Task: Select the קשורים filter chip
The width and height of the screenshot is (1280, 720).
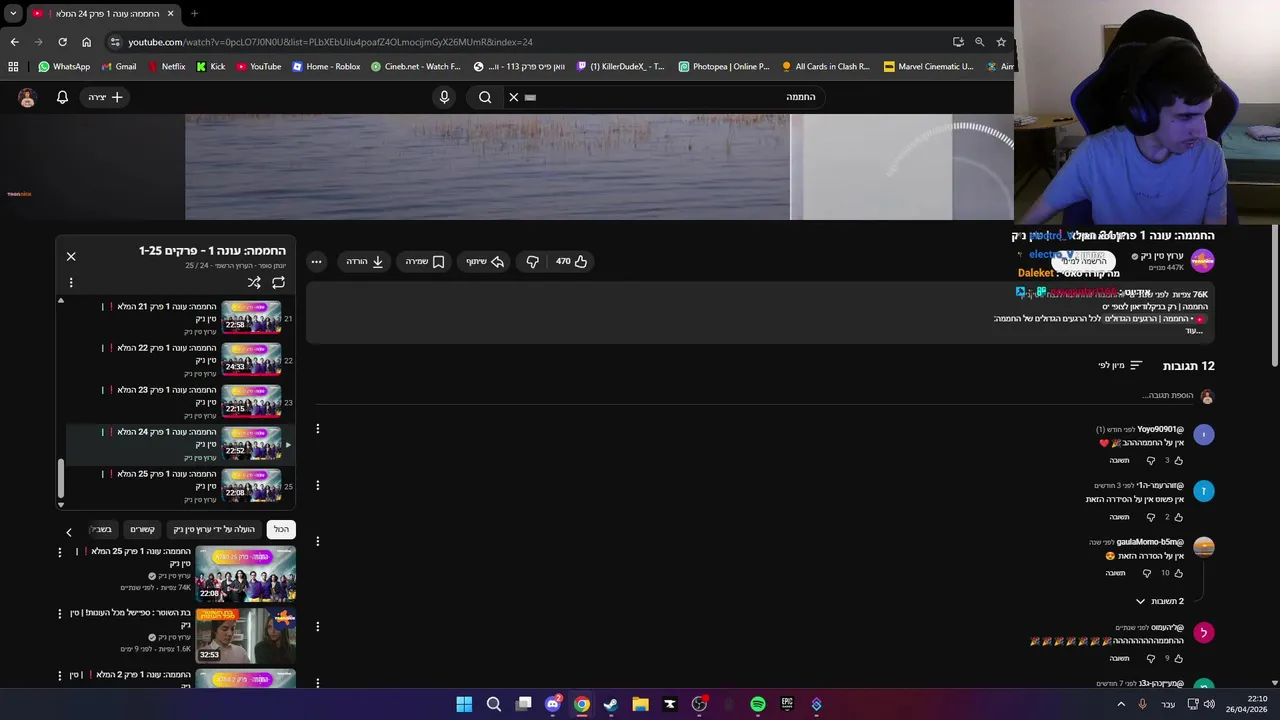Action: [142, 529]
